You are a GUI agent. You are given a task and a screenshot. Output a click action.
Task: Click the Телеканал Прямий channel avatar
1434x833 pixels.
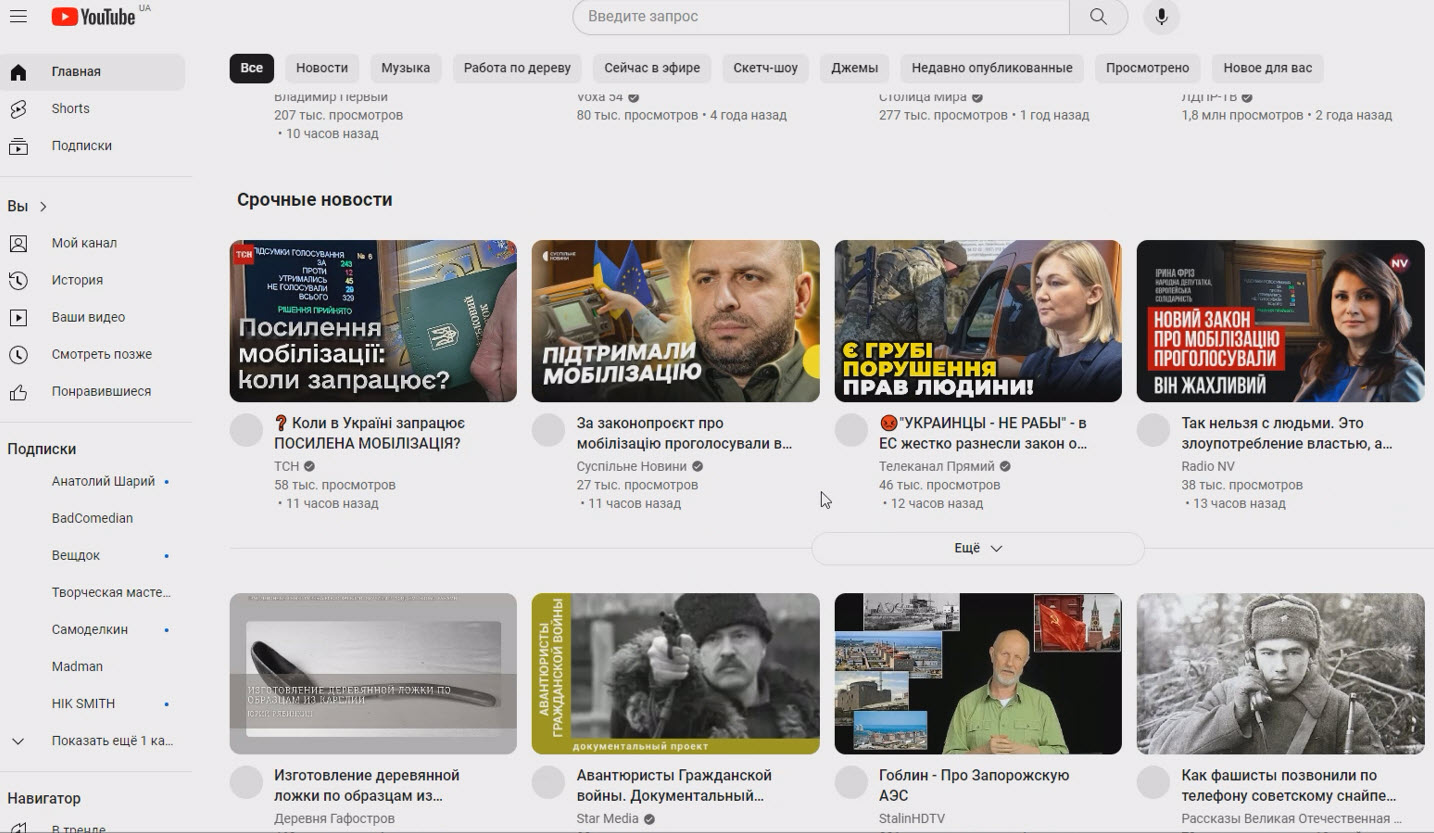coord(851,430)
